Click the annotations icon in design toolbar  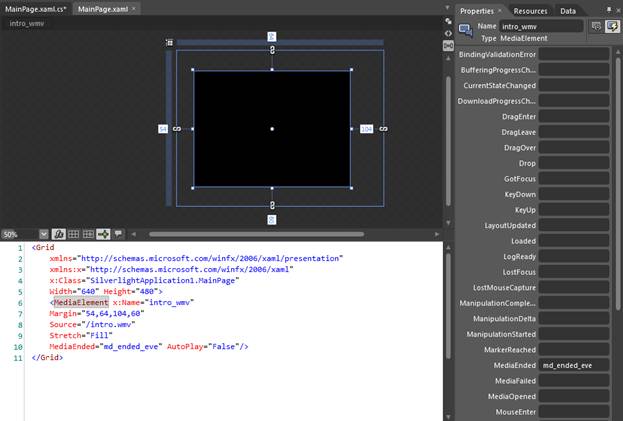pyautogui.click(x=118, y=233)
